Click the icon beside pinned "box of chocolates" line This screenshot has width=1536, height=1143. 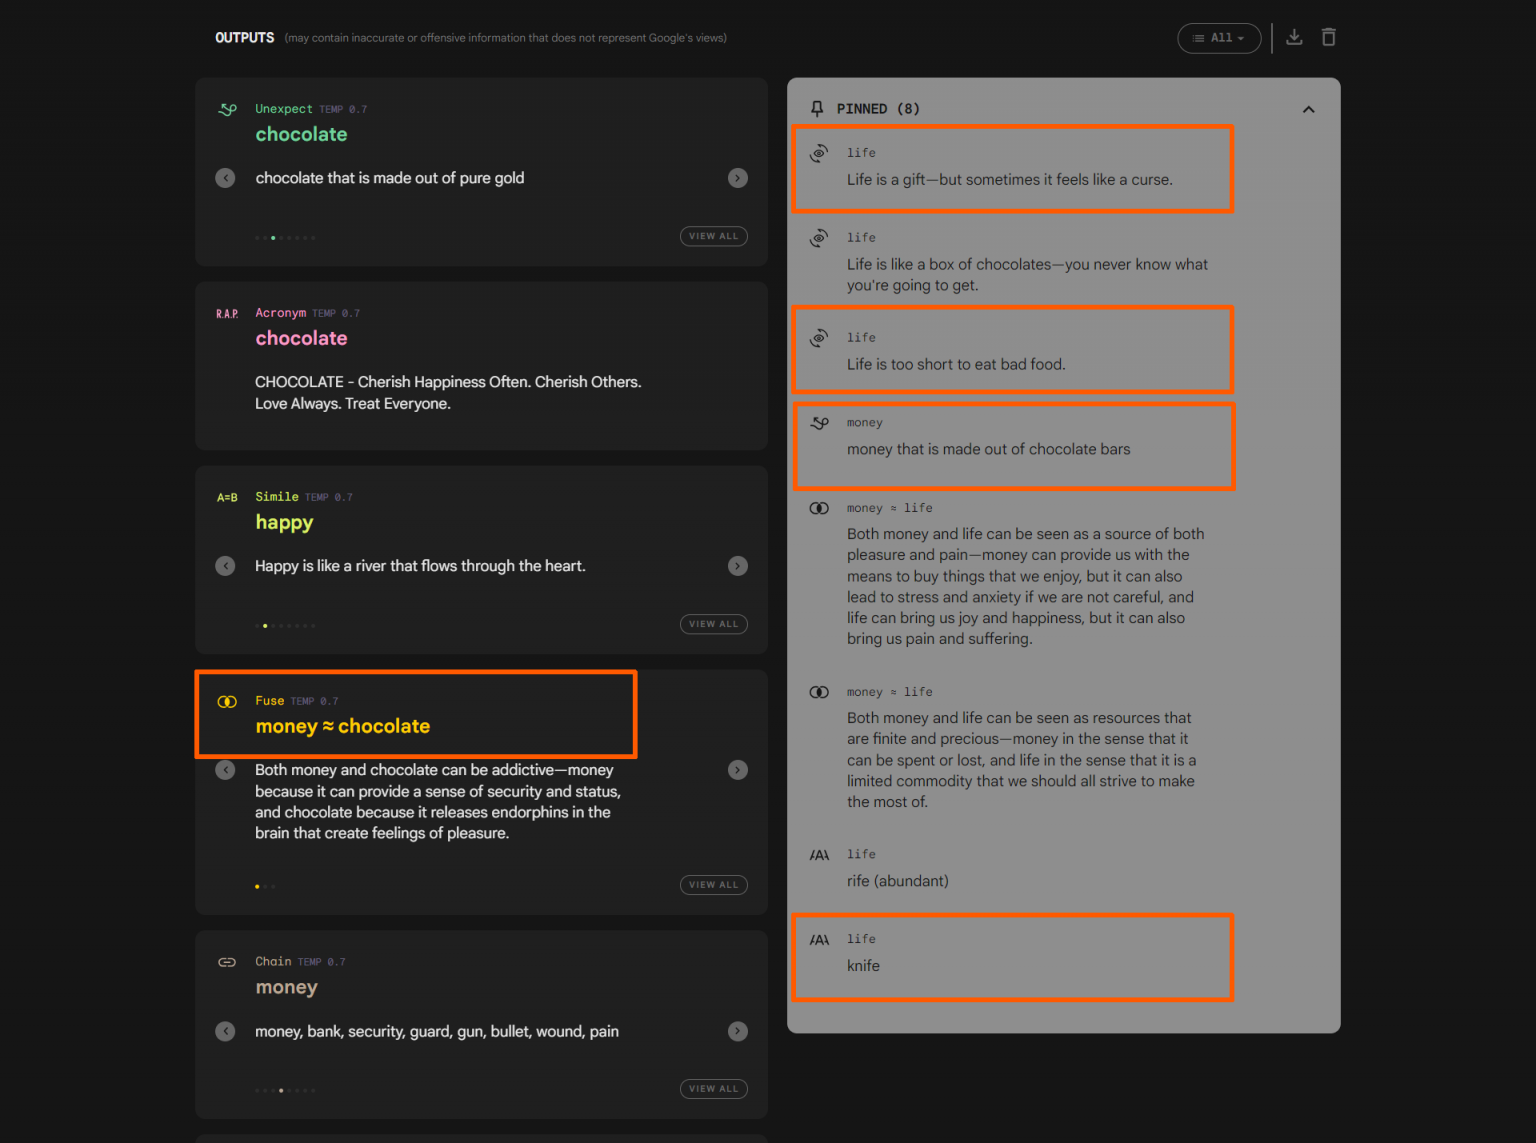(819, 238)
